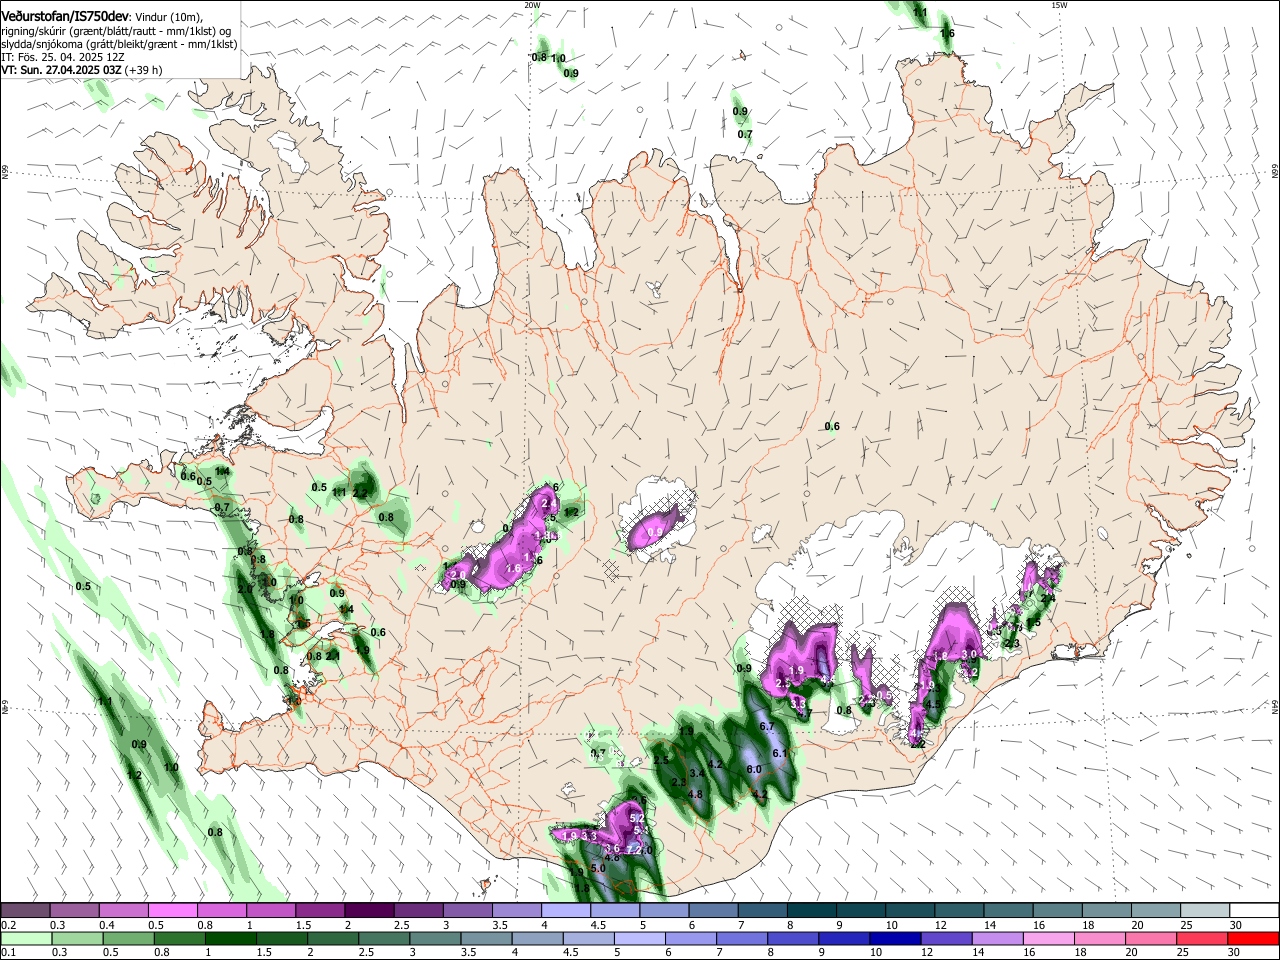Screen dimensions: 1280x960
Task: Pick the bright red 30 swatch in lower legend
Action: (1254, 938)
